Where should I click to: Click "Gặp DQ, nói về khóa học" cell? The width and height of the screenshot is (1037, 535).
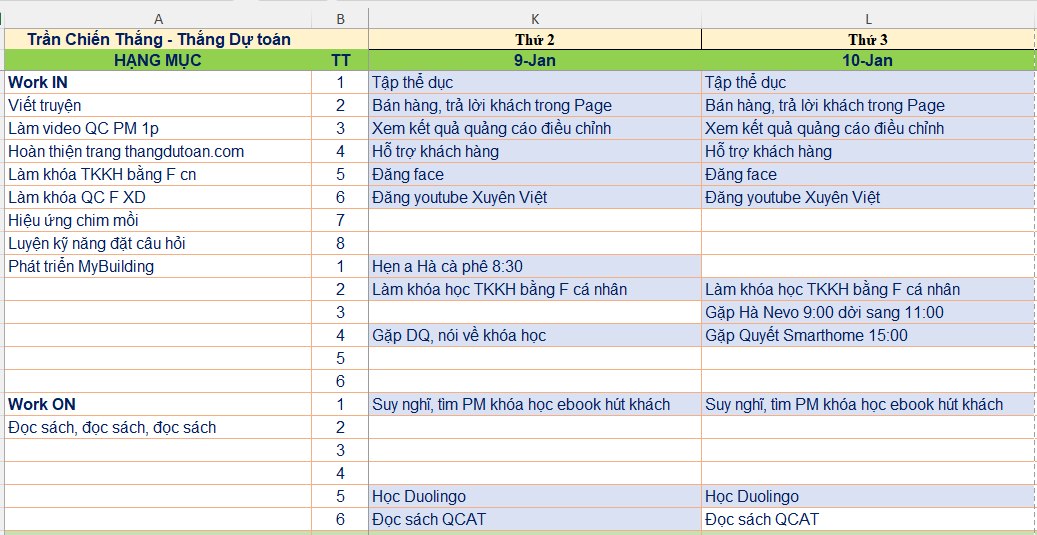[459, 336]
